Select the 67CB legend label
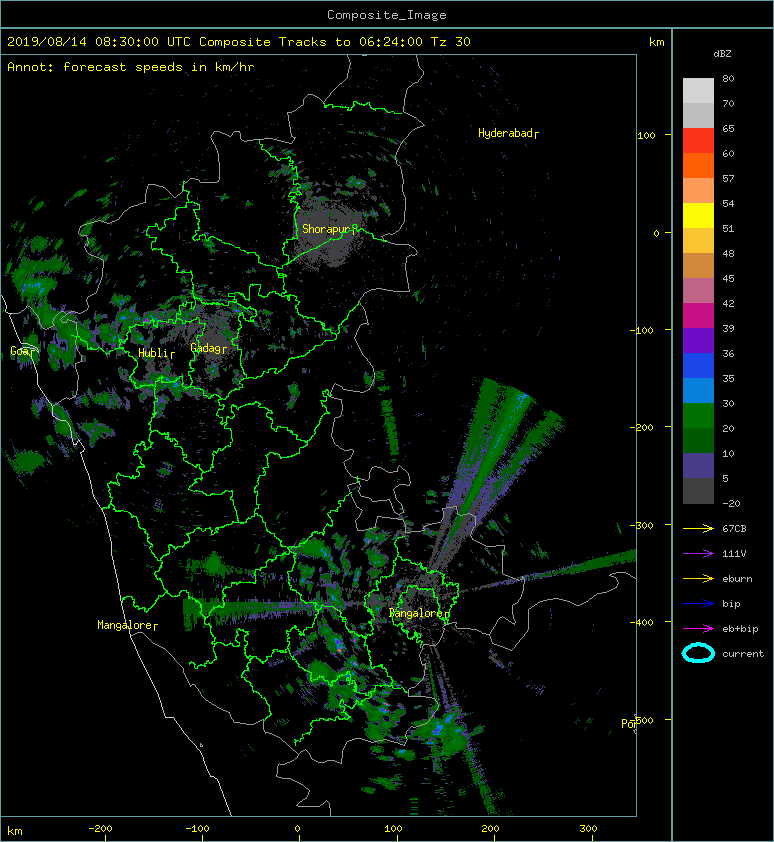The image size is (774, 842). tap(734, 529)
